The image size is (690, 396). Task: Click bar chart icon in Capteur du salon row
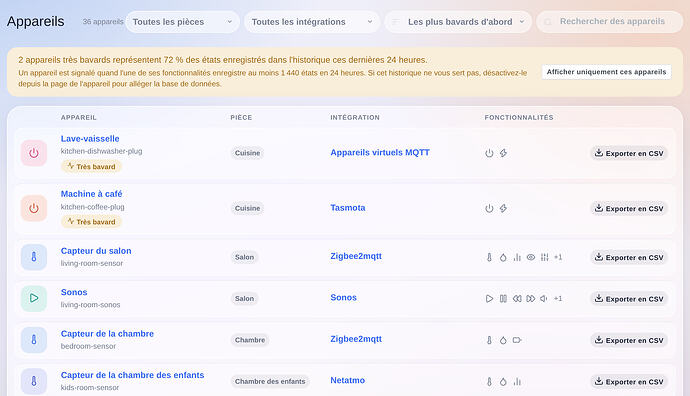(x=517, y=257)
